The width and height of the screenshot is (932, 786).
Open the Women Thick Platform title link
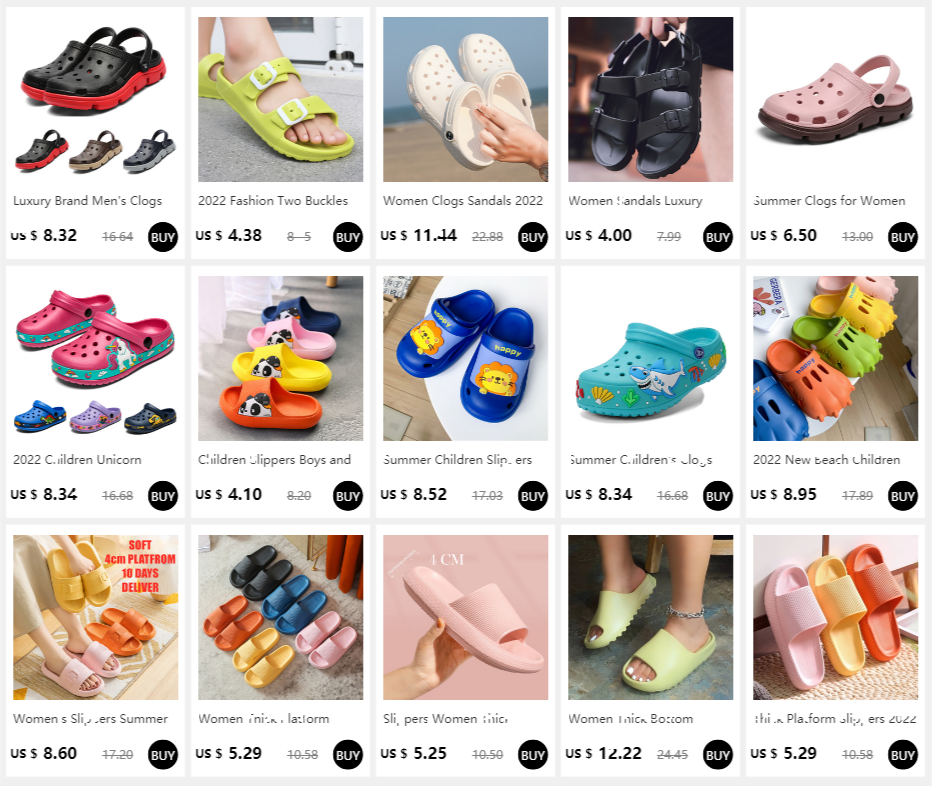[x=264, y=718]
